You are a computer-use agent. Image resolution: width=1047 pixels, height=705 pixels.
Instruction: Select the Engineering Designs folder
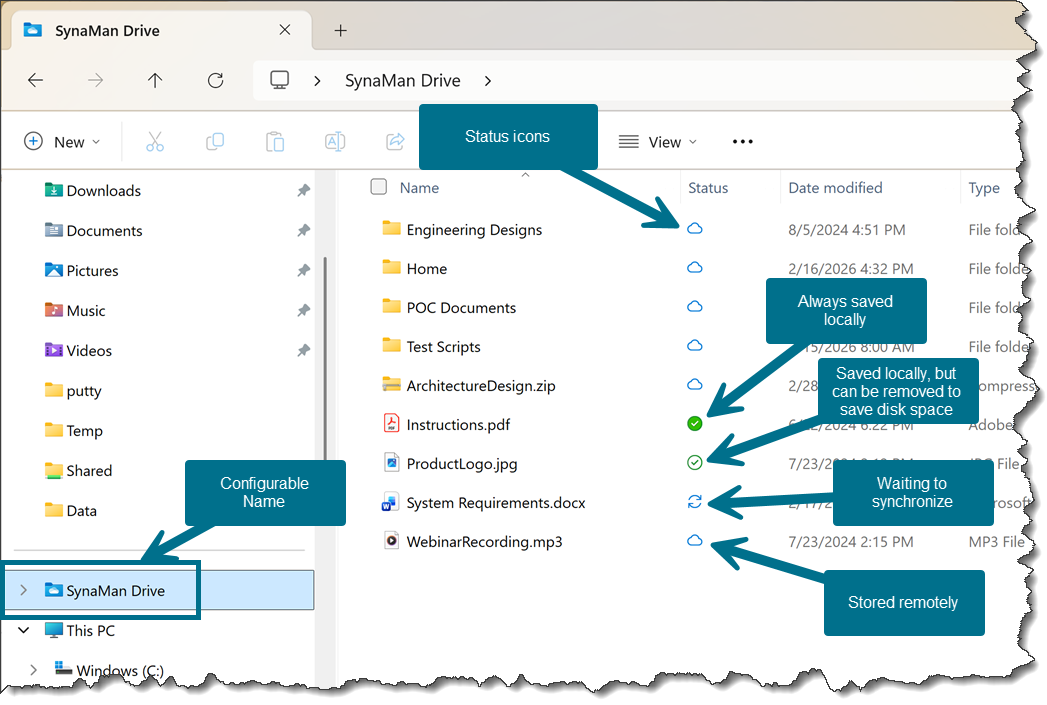pyautogui.click(x=474, y=230)
